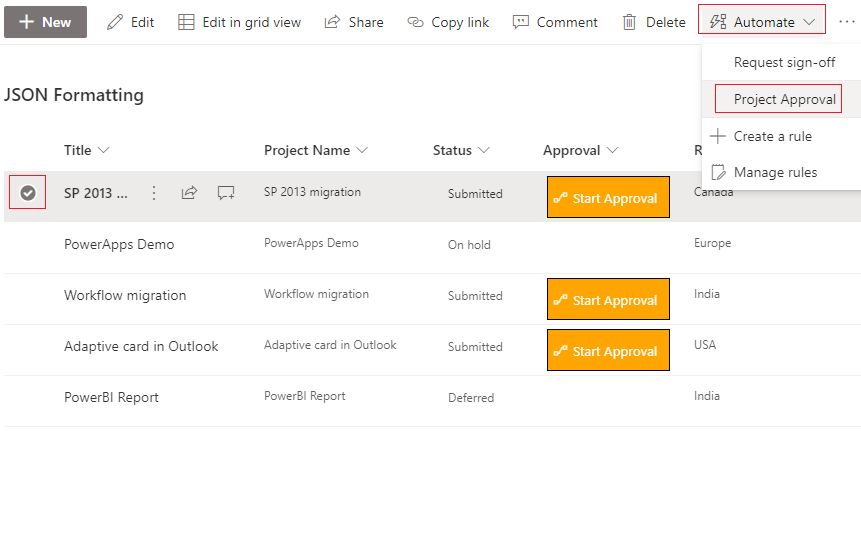The width and height of the screenshot is (861, 545).
Task: Click Submitted status in Adaptive card row
Action: [475, 347]
